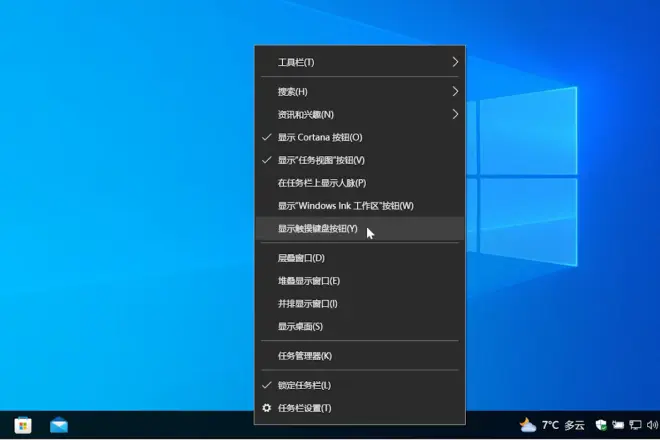660x440 pixels.
Task: Expand the 搜索(H) submenu arrow
Action: point(455,91)
